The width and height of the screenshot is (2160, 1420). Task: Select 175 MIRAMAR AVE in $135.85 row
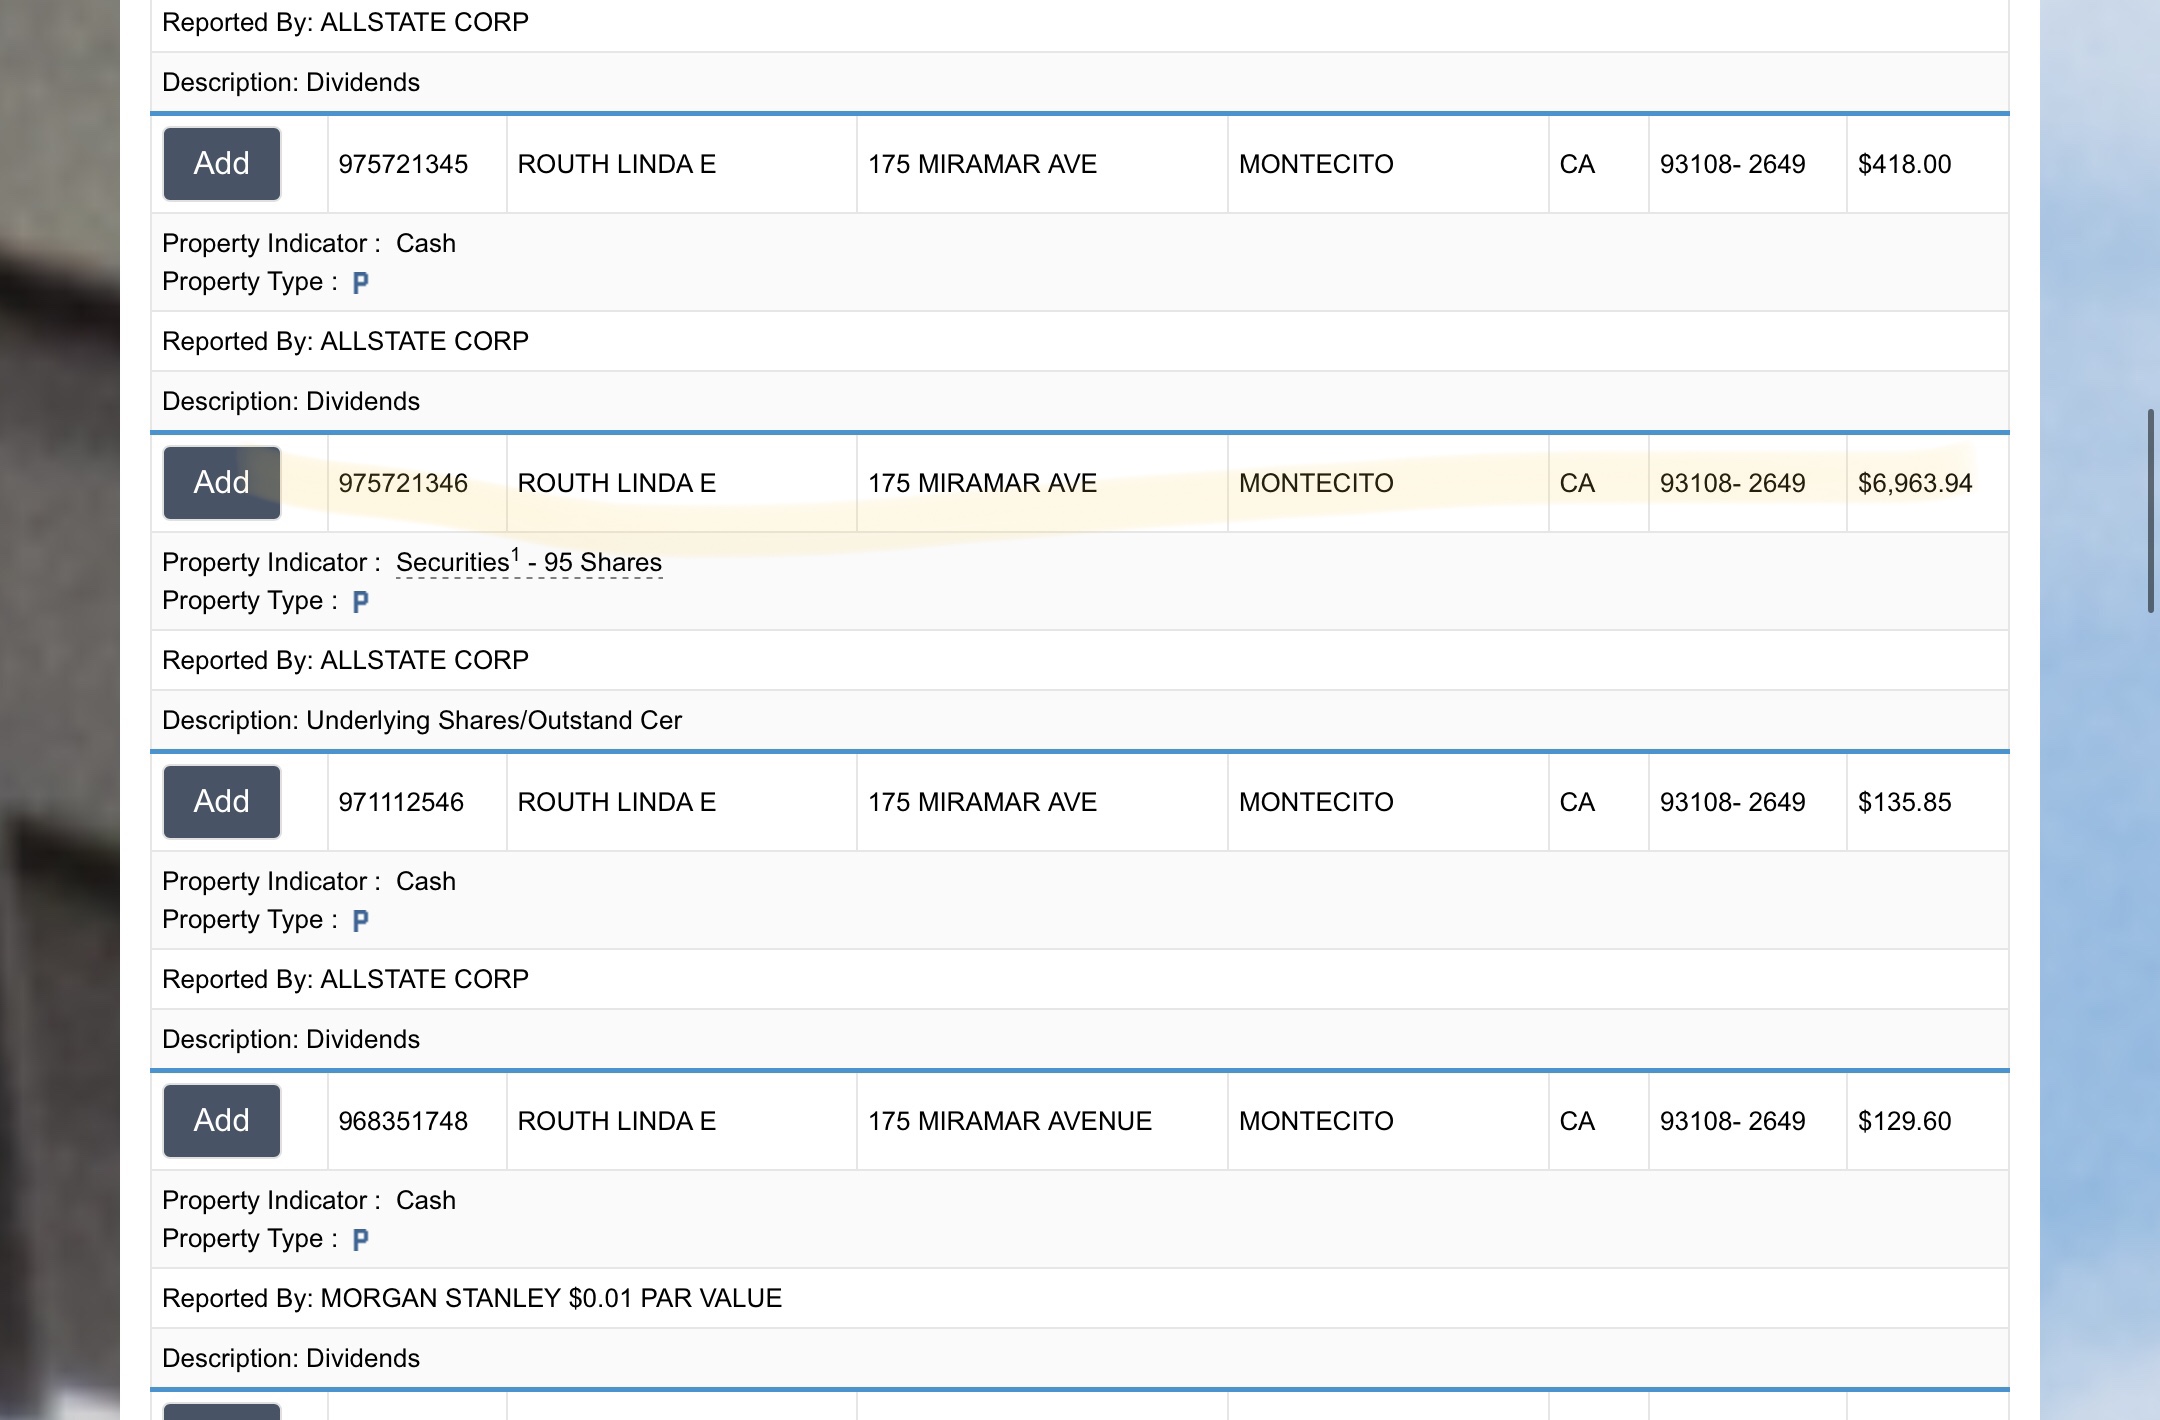982,802
